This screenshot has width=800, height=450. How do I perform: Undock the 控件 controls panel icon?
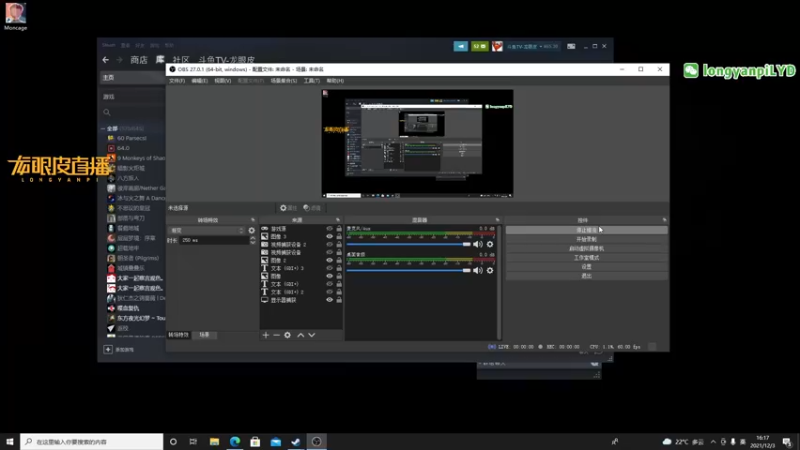(664, 220)
